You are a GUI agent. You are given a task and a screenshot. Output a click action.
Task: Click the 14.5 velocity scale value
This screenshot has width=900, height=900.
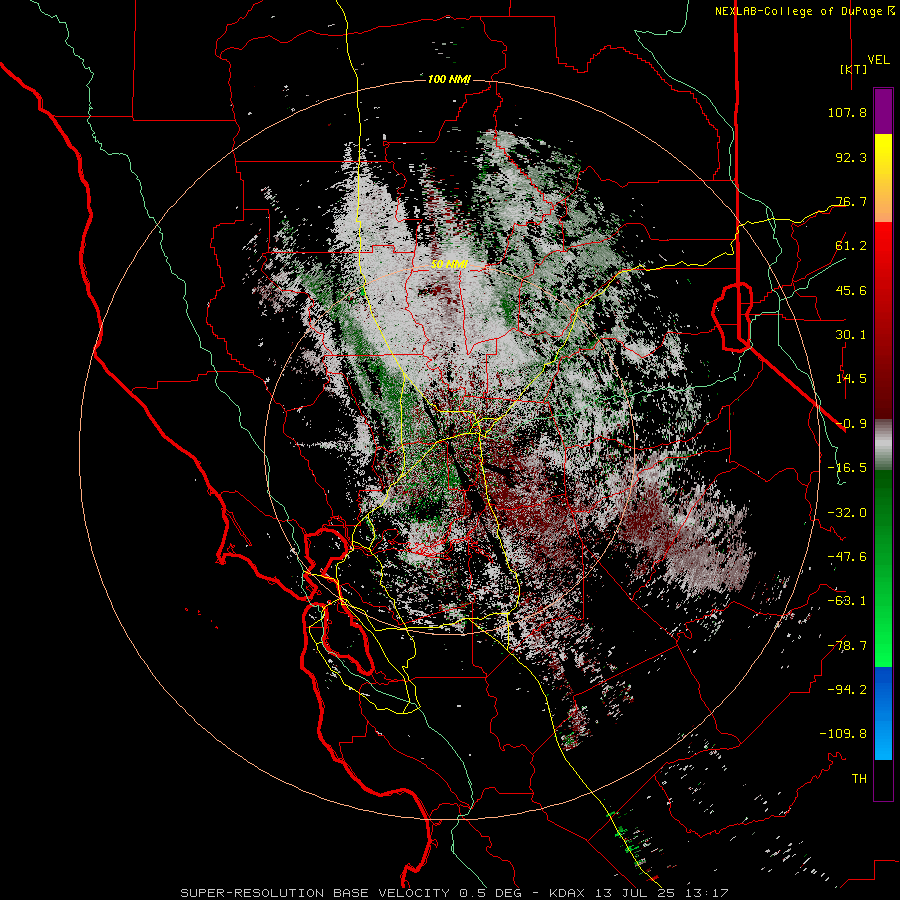(x=851, y=379)
